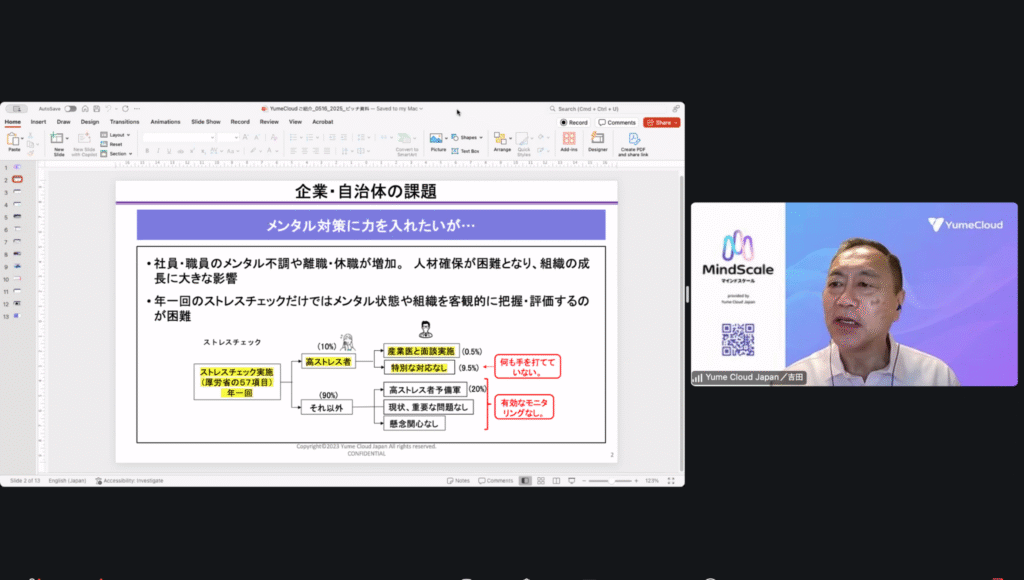
Task: Open the Add-ins icon
Action: (569, 138)
